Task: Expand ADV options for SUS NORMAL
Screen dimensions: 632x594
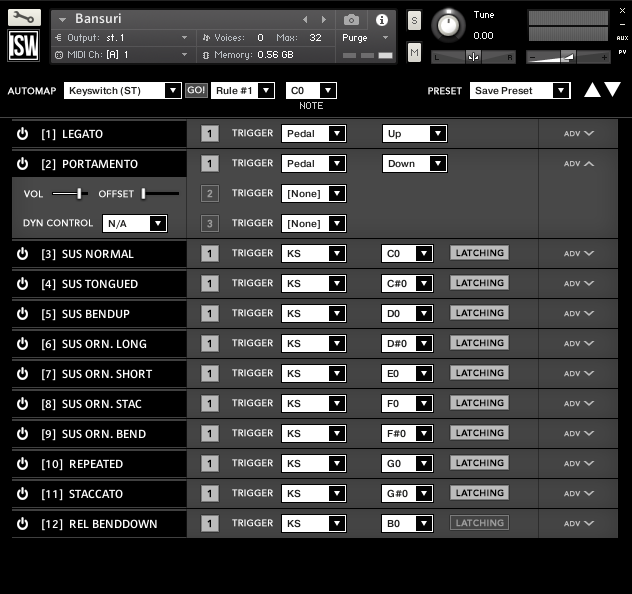Action: point(578,253)
